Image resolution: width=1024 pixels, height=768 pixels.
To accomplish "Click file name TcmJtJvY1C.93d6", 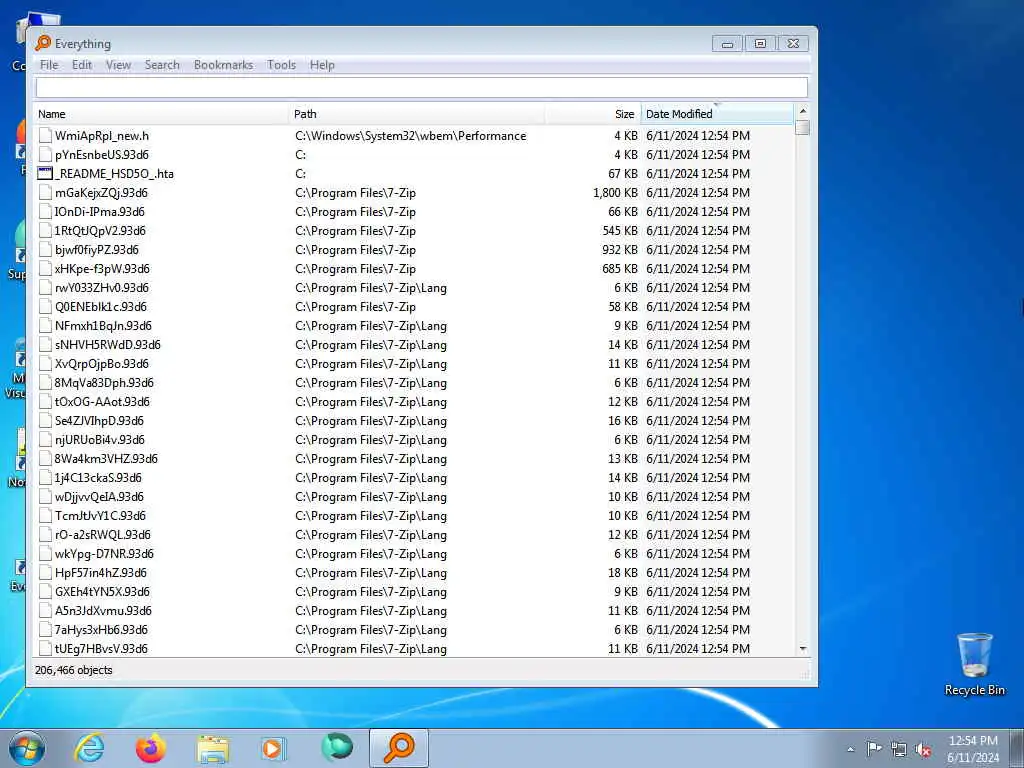I will point(100,515).
